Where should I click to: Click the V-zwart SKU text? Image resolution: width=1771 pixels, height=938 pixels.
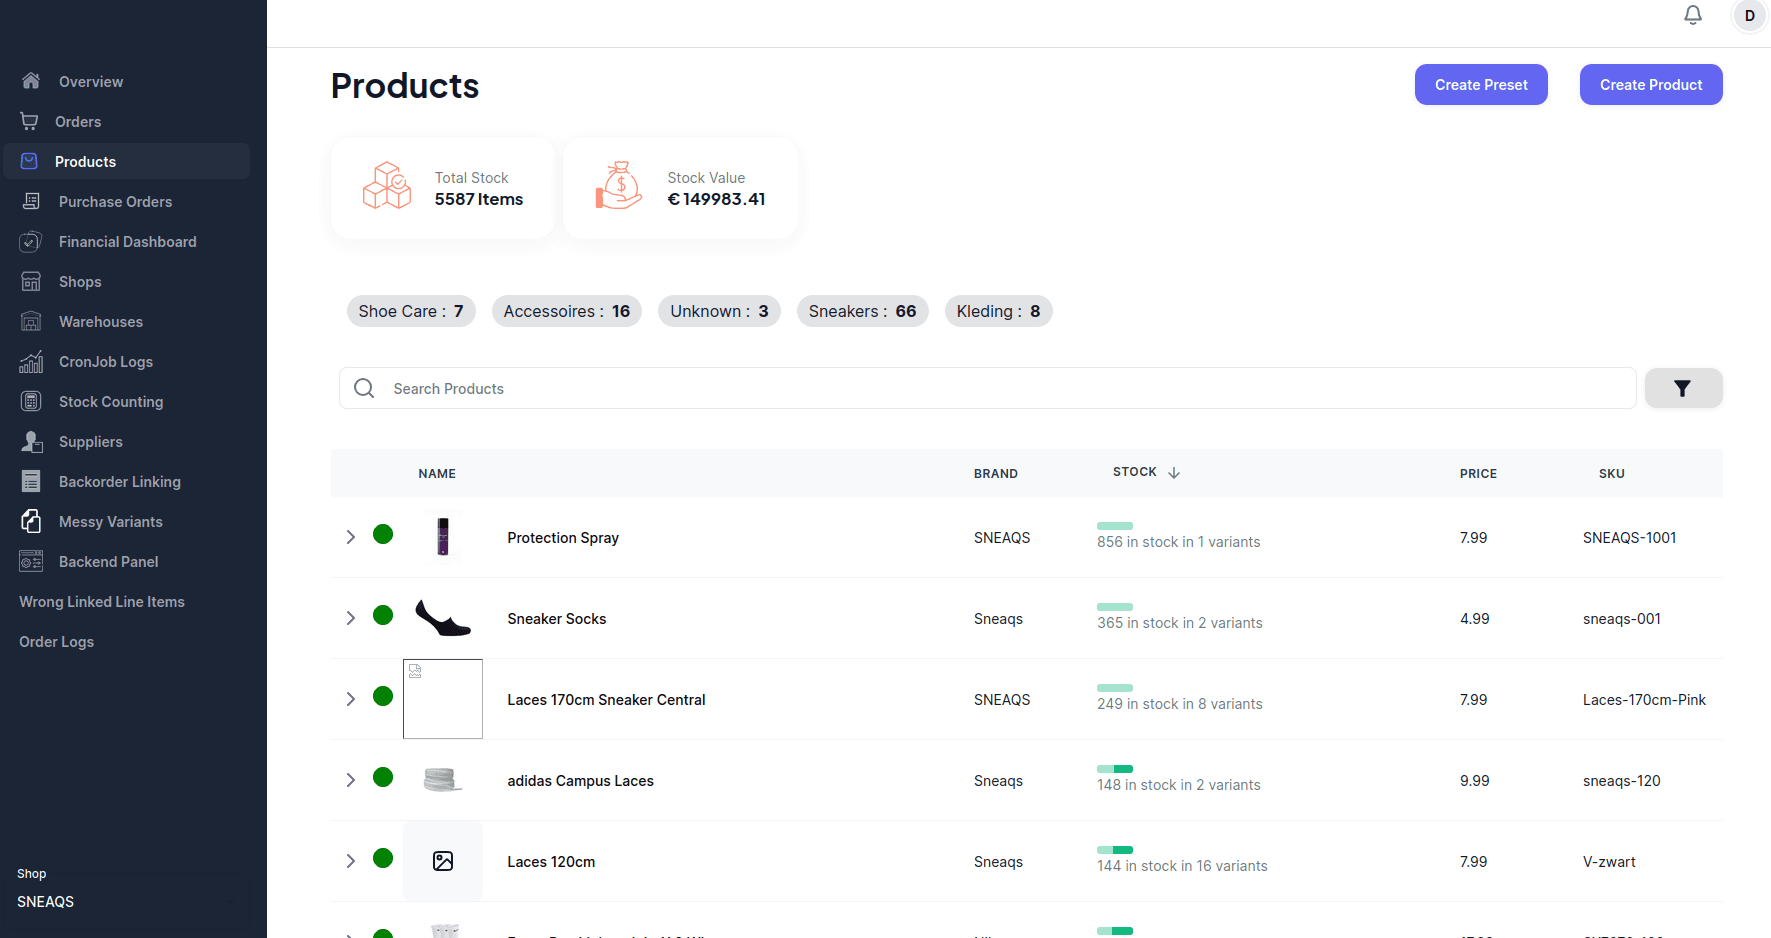1609,861
